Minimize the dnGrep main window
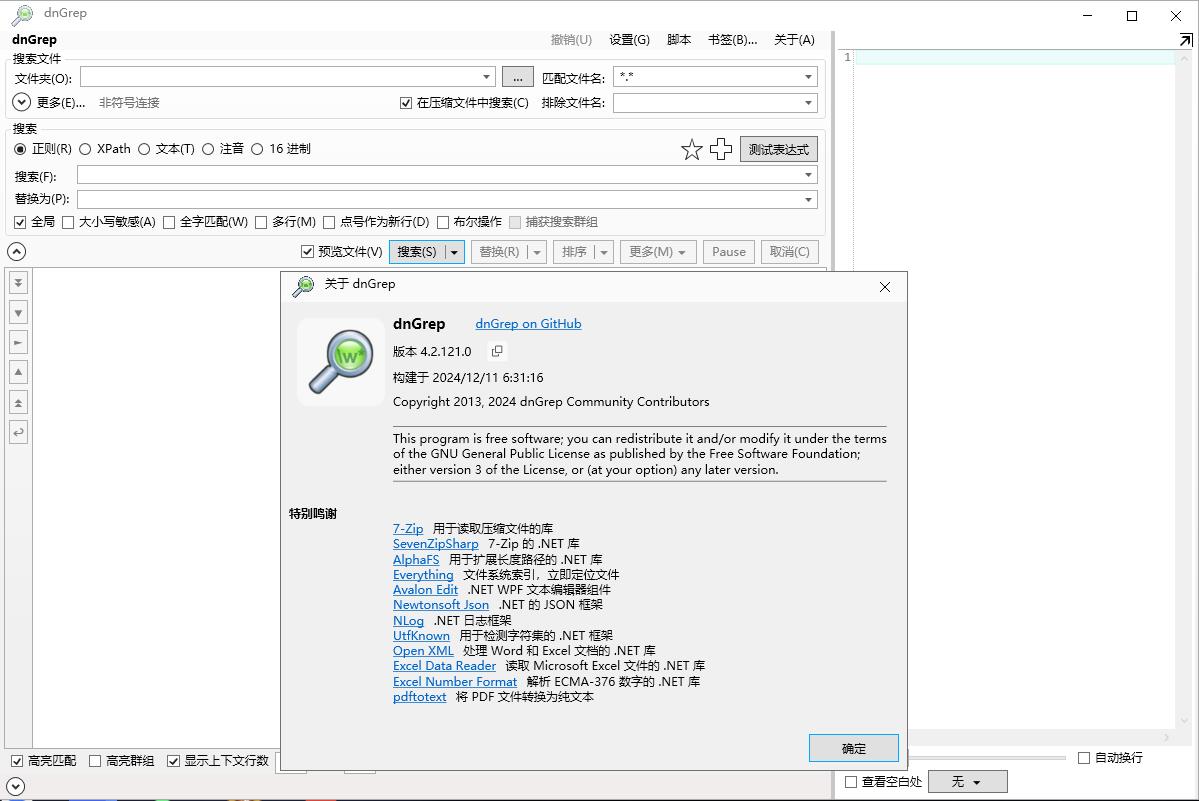This screenshot has width=1199, height=801. coord(1088,15)
